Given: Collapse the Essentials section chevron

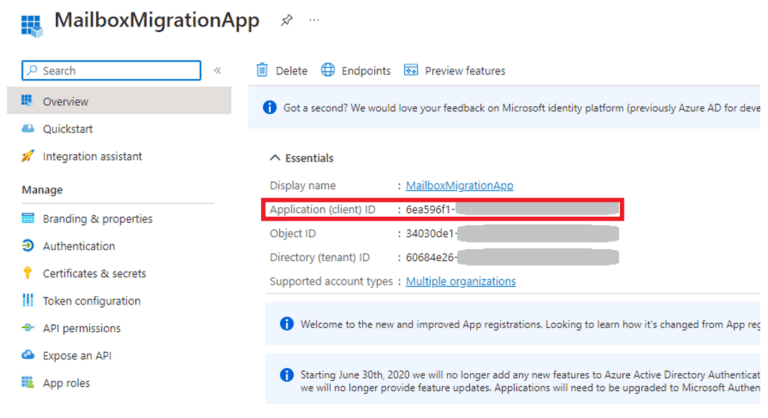Looking at the screenshot, I should (x=275, y=158).
